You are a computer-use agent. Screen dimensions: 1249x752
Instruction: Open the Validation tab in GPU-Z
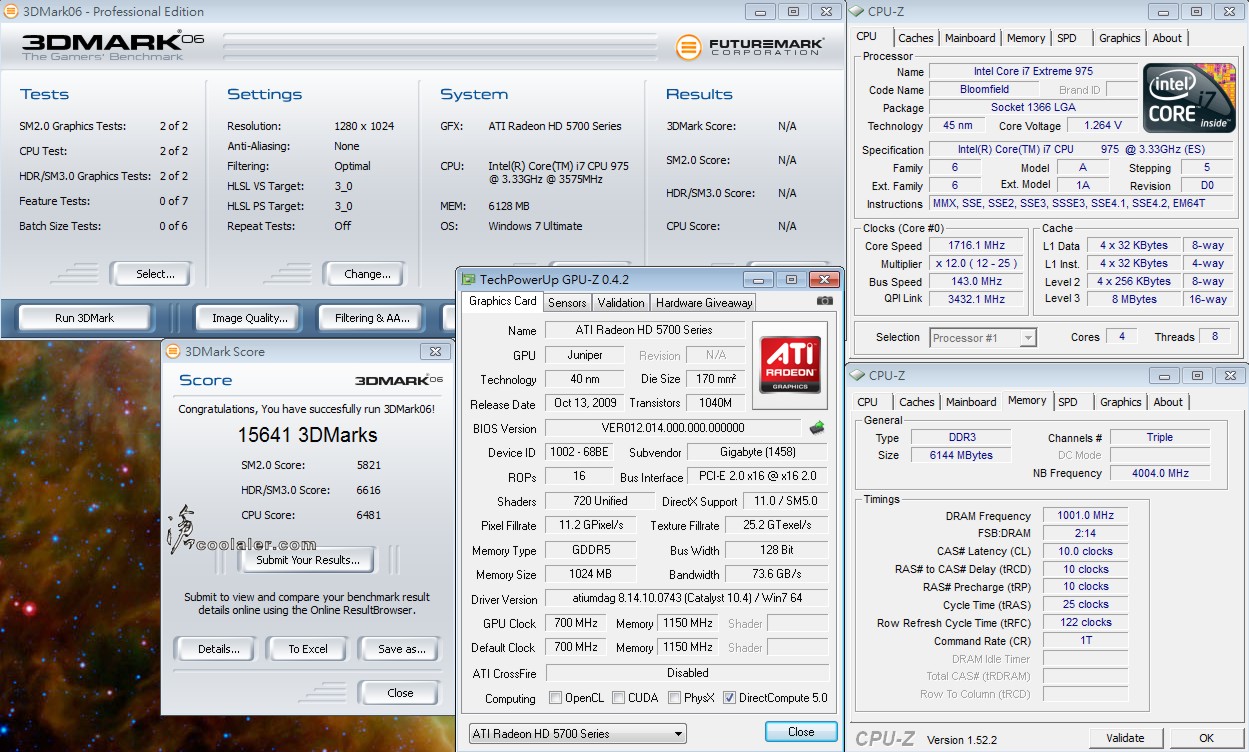click(621, 302)
